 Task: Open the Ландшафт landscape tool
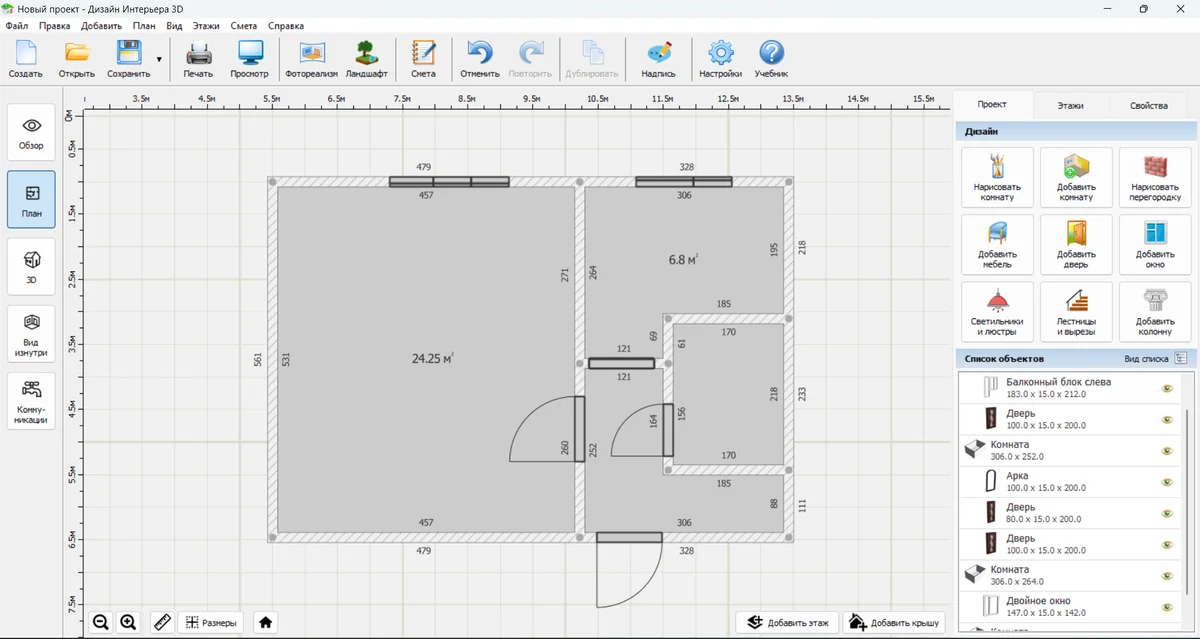point(367,59)
